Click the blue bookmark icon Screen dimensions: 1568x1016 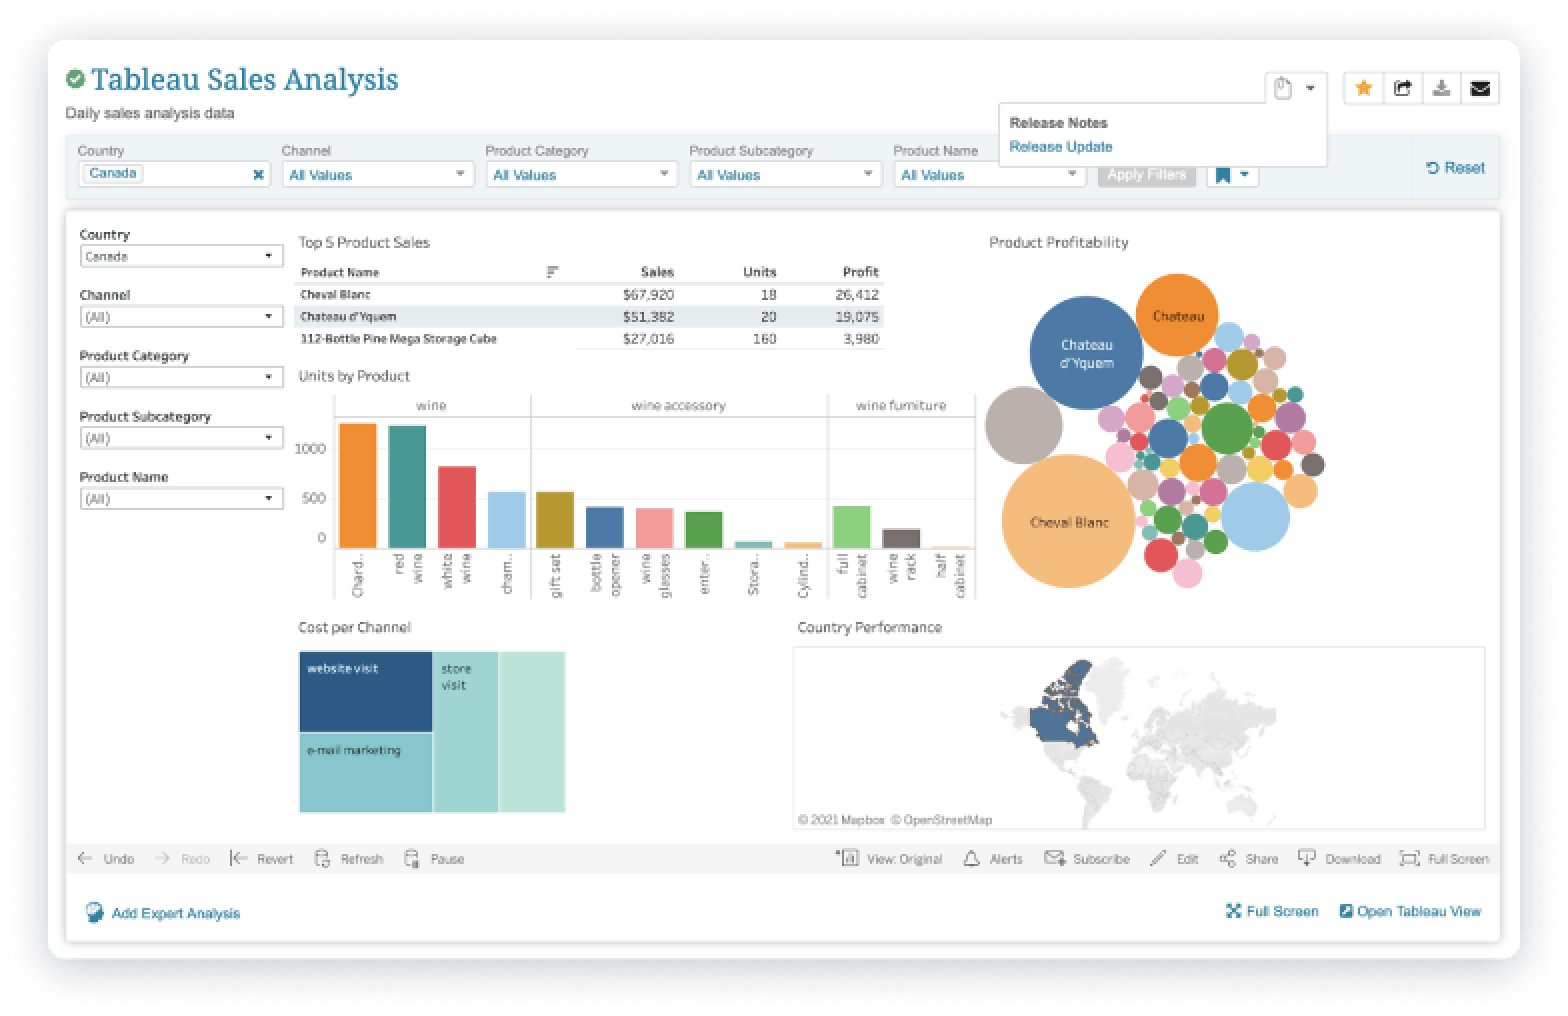pos(1222,175)
